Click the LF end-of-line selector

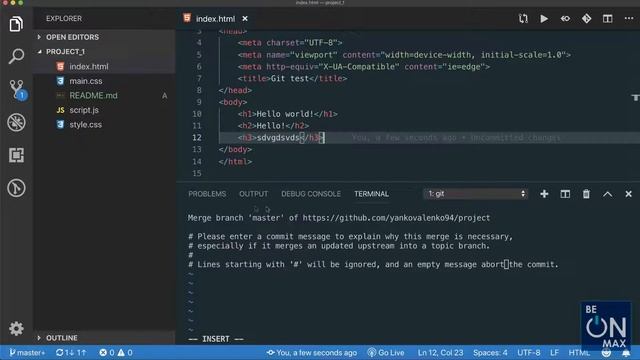click(x=554, y=353)
